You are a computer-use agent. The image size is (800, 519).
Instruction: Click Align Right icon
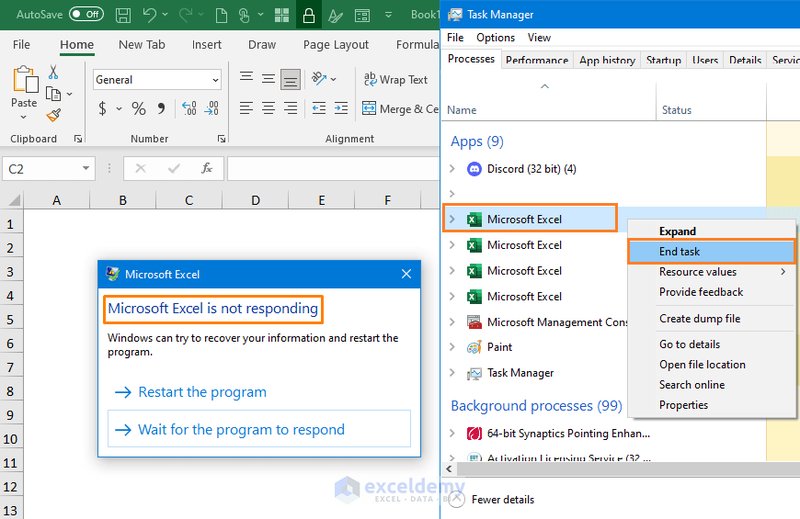291,108
